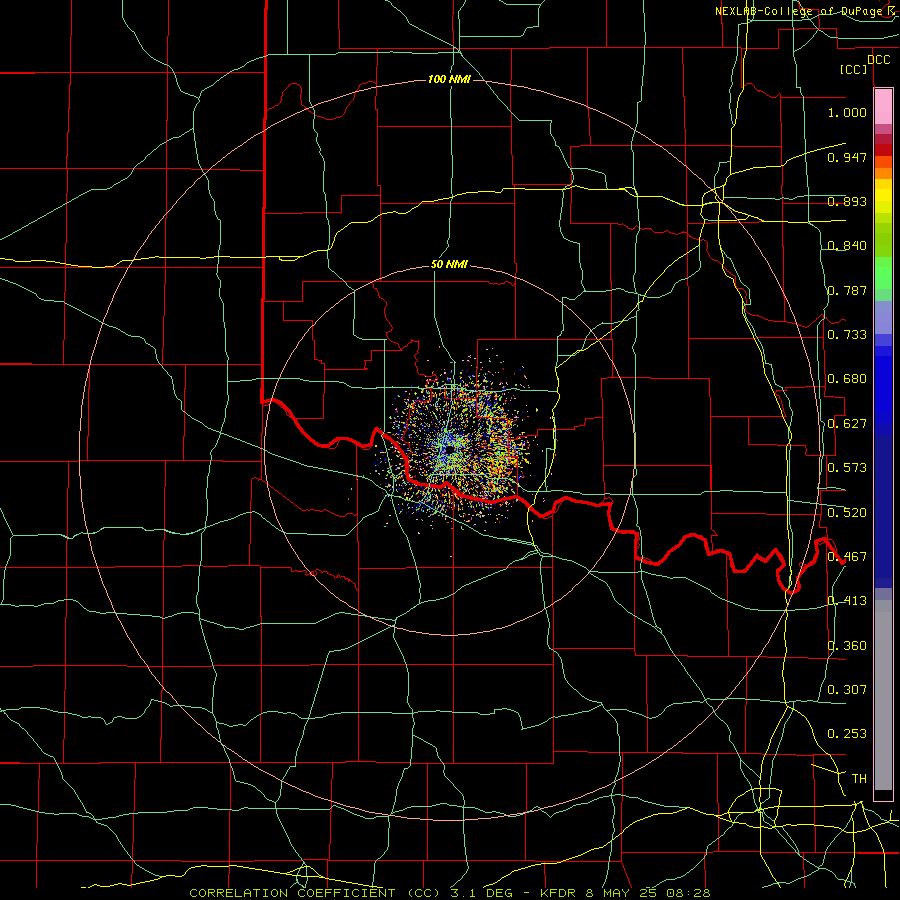Click the '0.467' scale value
The height and width of the screenshot is (900, 900).
(847, 557)
